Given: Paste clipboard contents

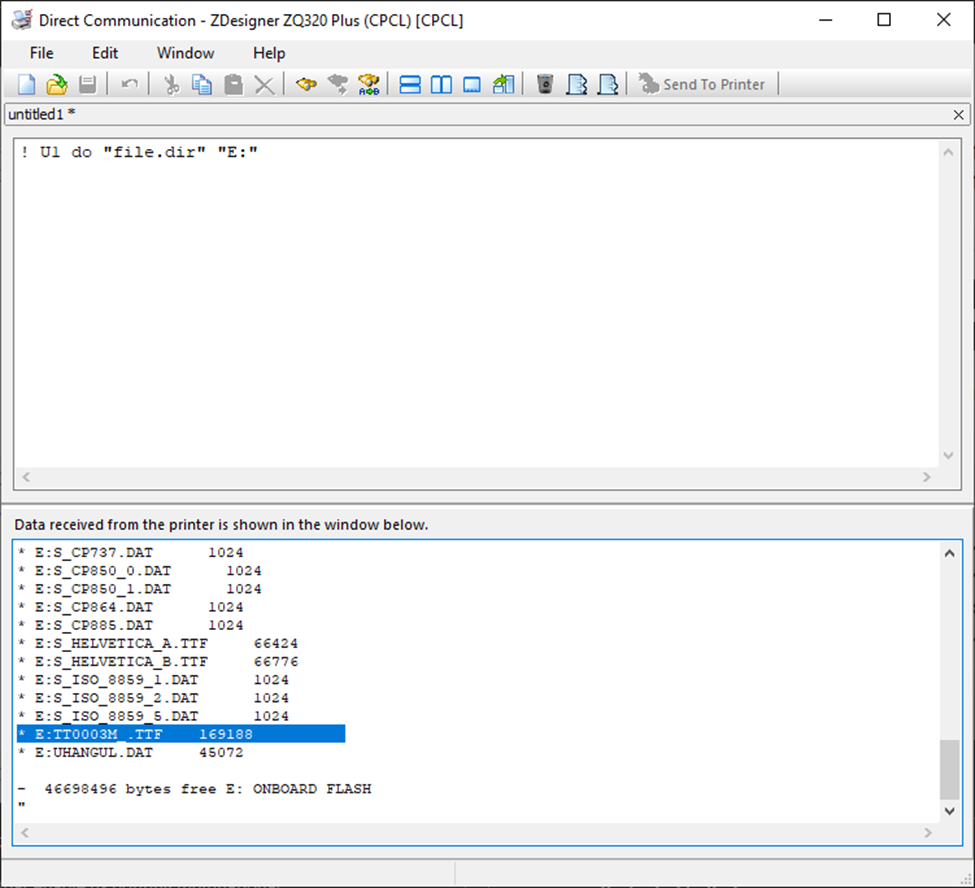Looking at the screenshot, I should tap(232, 84).
